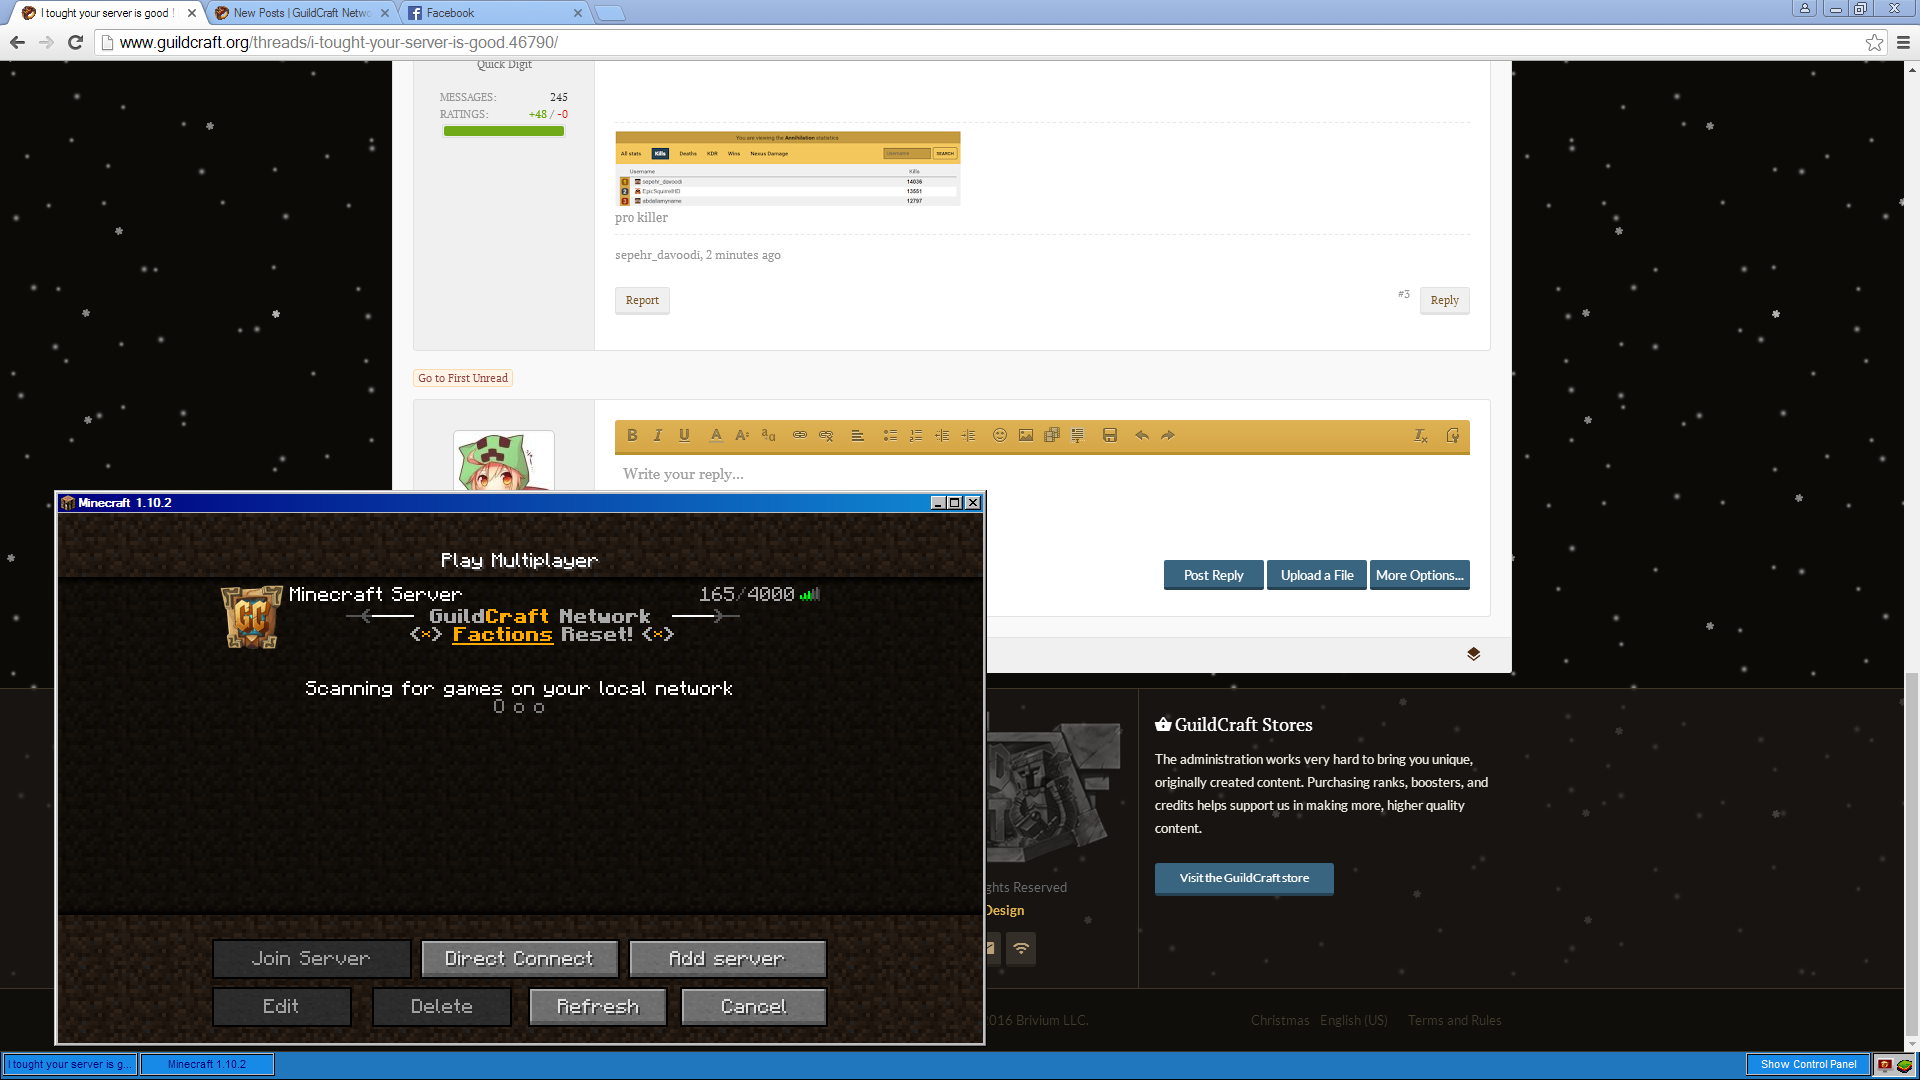Click Refresh in the Minecraft server list

597,1007
